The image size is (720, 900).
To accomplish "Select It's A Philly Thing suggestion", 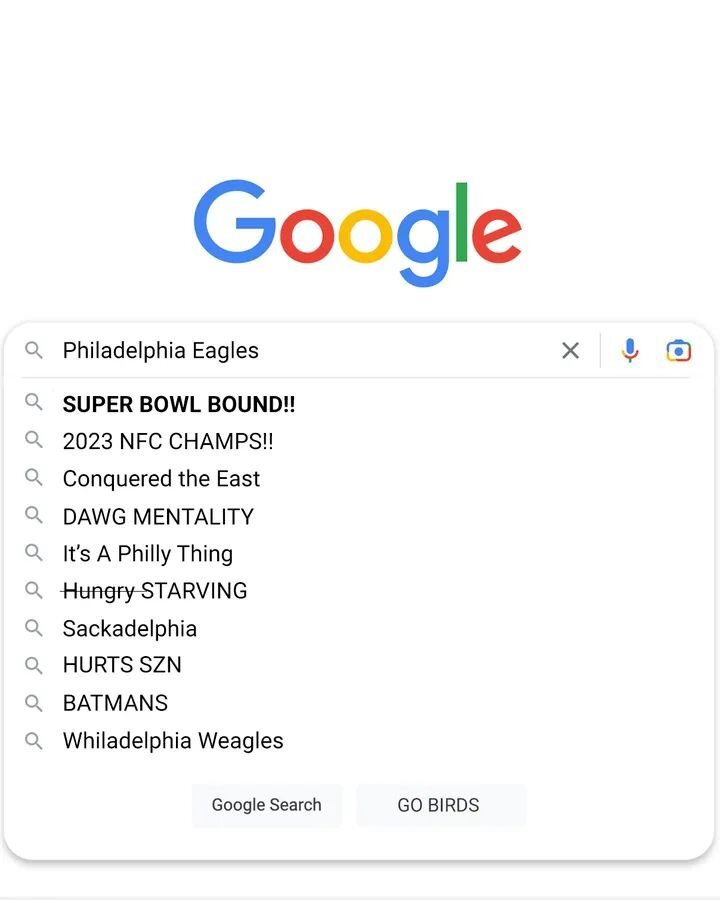I will pyautogui.click(x=148, y=554).
